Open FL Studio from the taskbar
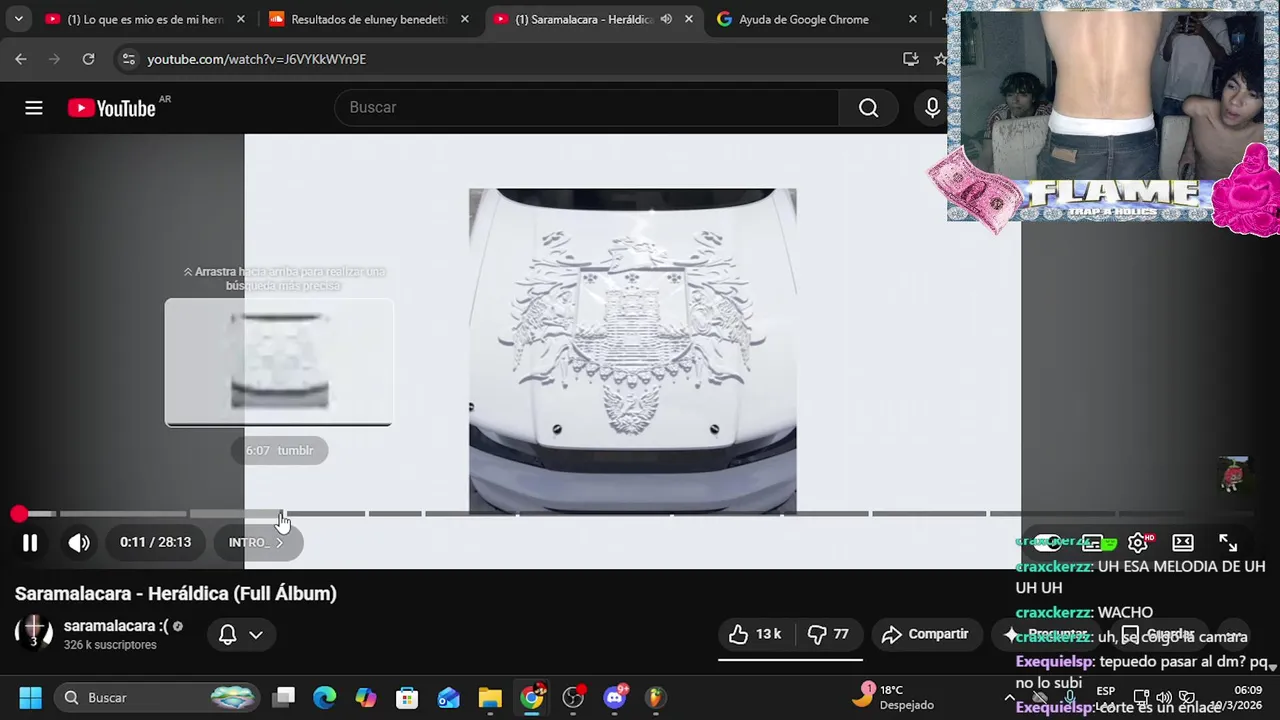The width and height of the screenshot is (1280, 720). (x=655, y=698)
